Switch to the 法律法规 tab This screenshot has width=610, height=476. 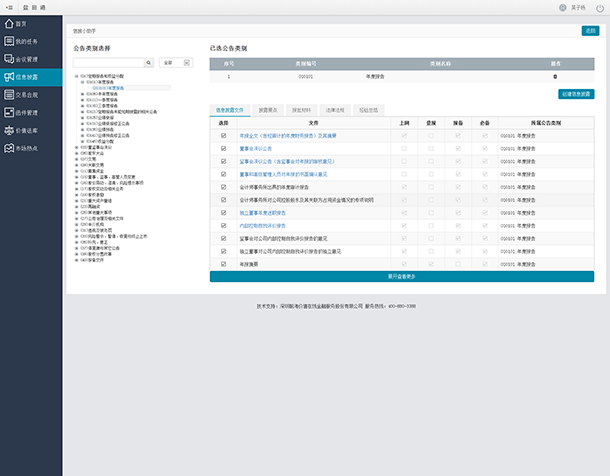(x=335, y=110)
